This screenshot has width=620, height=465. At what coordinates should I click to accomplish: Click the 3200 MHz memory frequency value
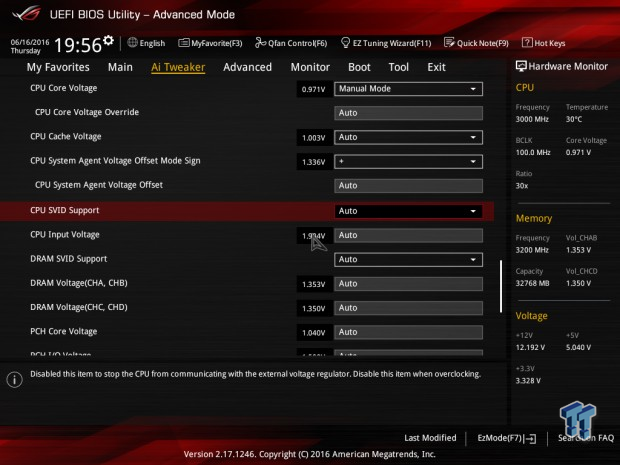pyautogui.click(x=532, y=250)
